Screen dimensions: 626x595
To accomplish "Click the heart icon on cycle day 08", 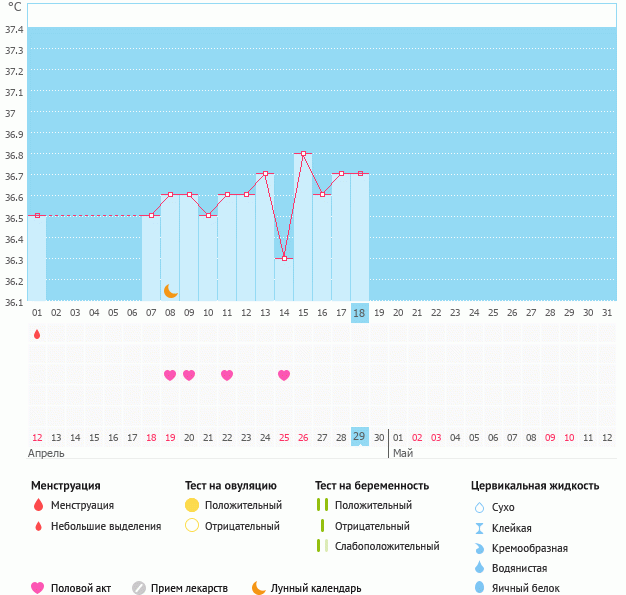I will click(170, 375).
